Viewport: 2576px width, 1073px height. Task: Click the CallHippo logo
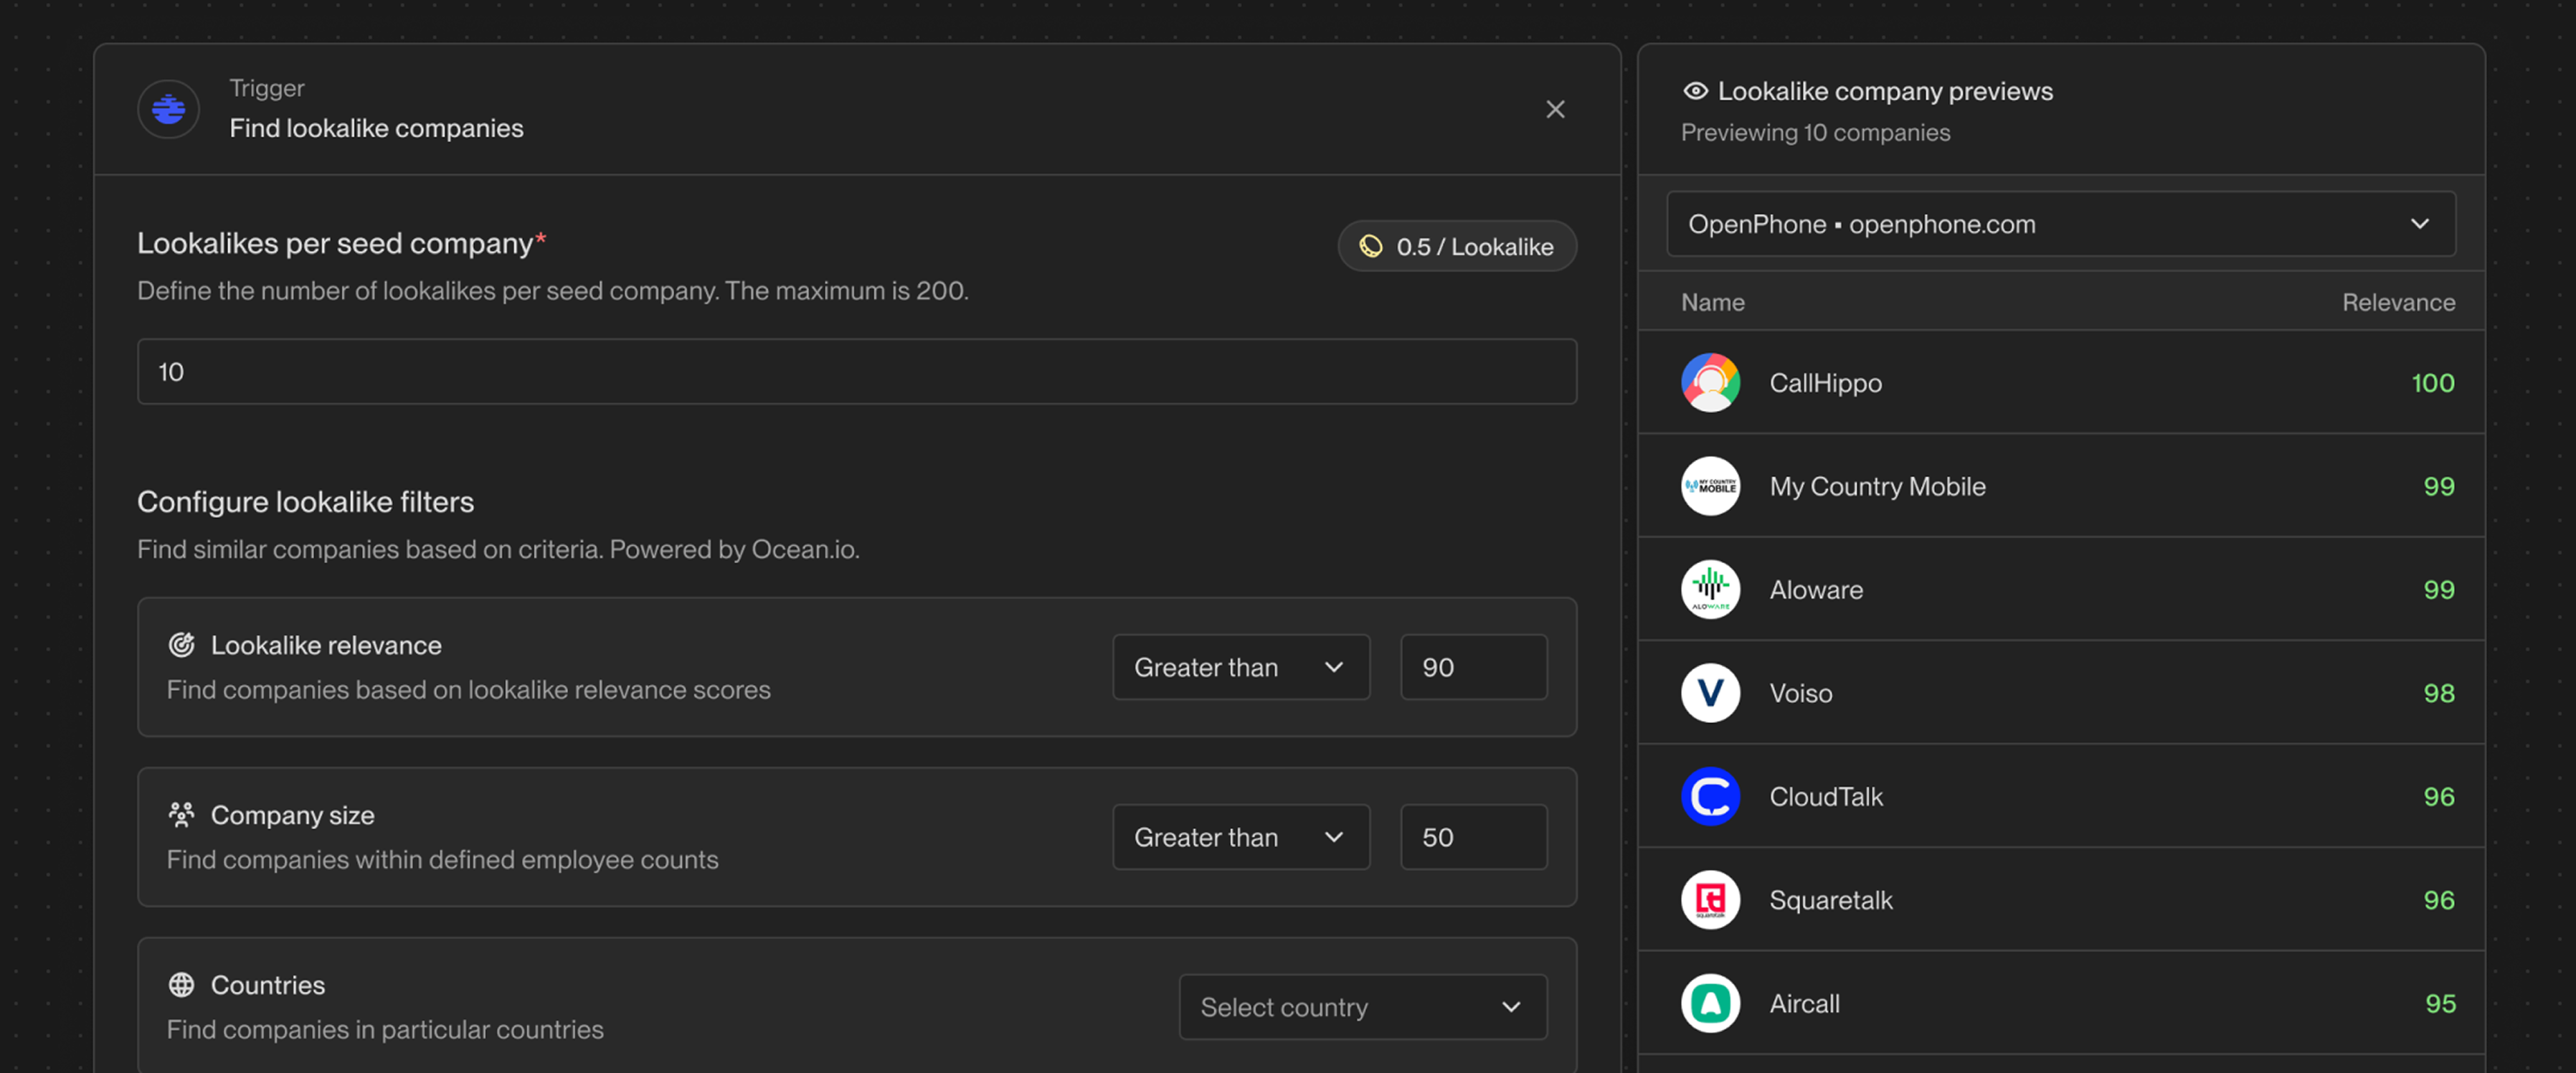(1710, 382)
